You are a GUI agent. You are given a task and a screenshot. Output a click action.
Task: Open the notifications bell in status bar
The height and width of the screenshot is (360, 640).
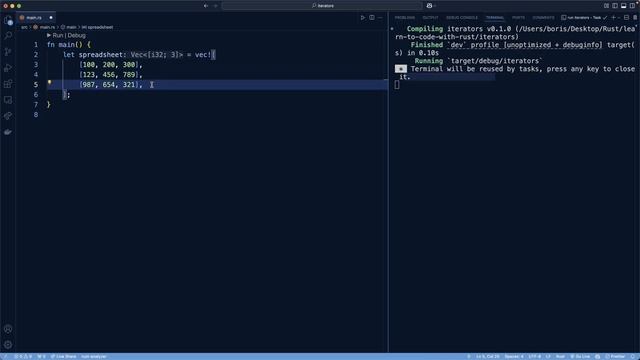point(634,357)
